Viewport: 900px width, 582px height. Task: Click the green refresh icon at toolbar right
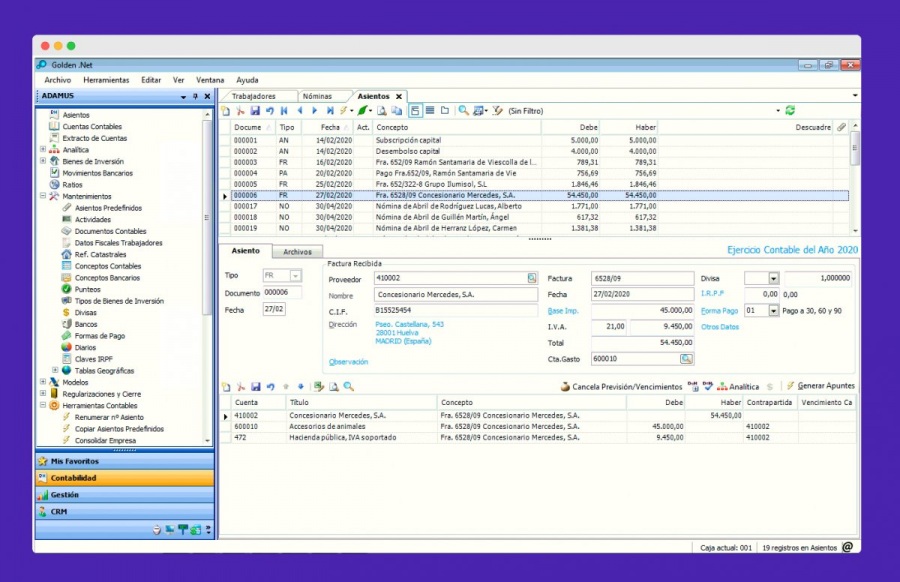point(790,110)
